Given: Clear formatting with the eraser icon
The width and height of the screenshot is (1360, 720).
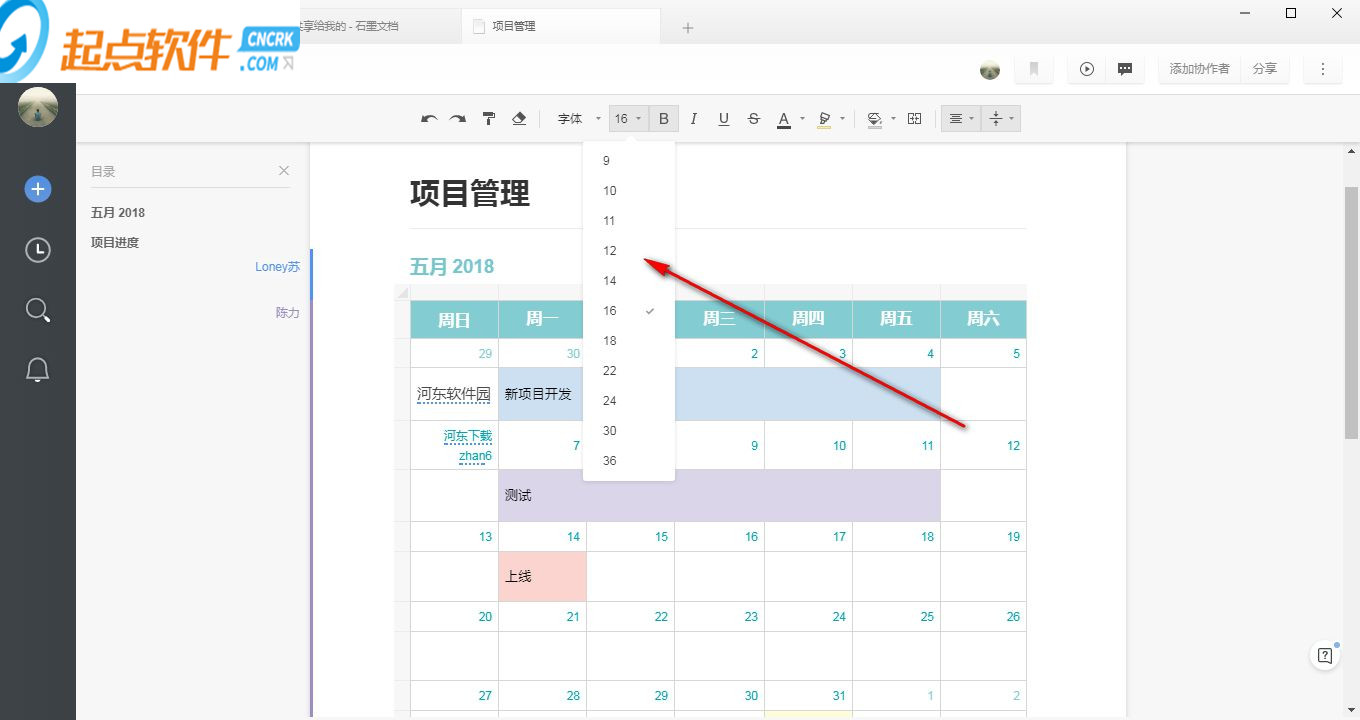Looking at the screenshot, I should (x=519, y=119).
